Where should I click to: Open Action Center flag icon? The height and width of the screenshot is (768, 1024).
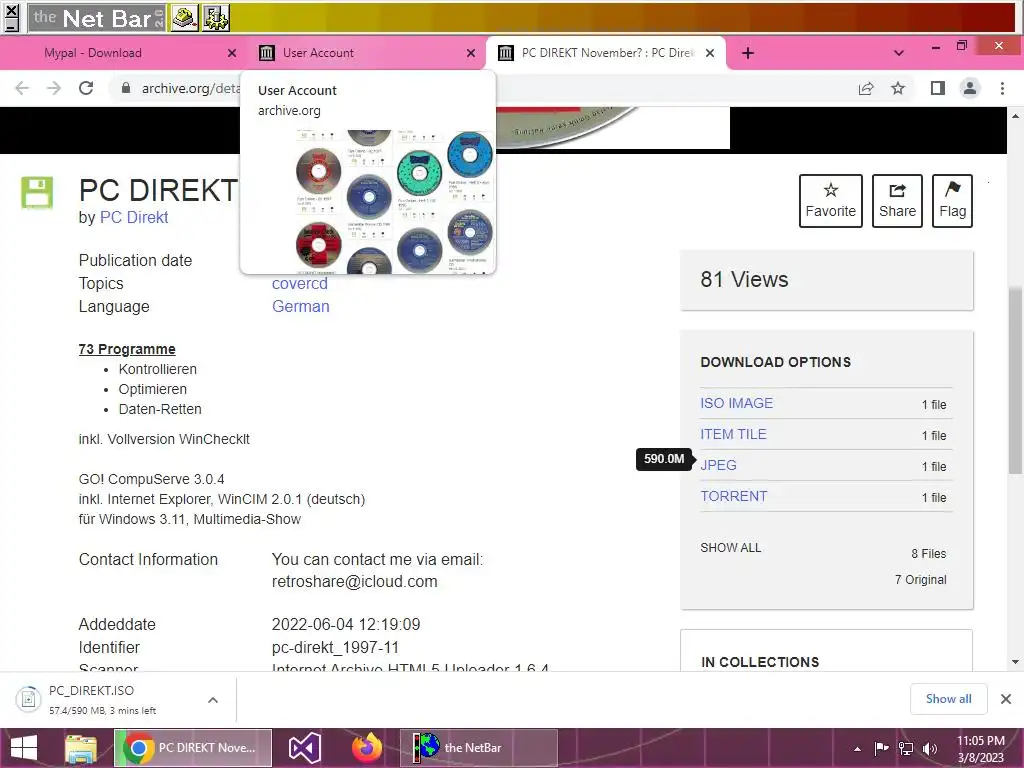[x=882, y=749]
